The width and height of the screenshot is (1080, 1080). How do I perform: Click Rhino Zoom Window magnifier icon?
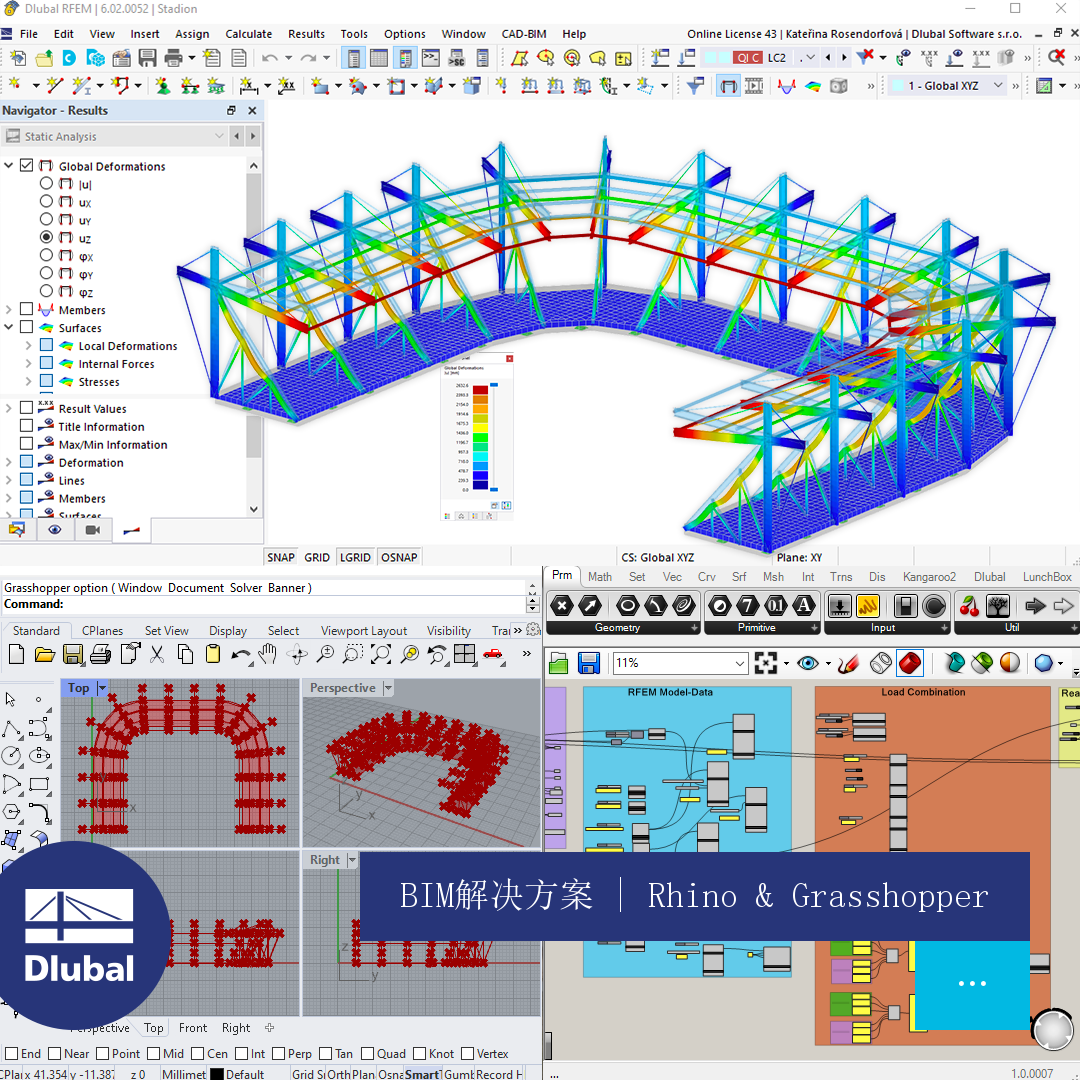[x=352, y=654]
